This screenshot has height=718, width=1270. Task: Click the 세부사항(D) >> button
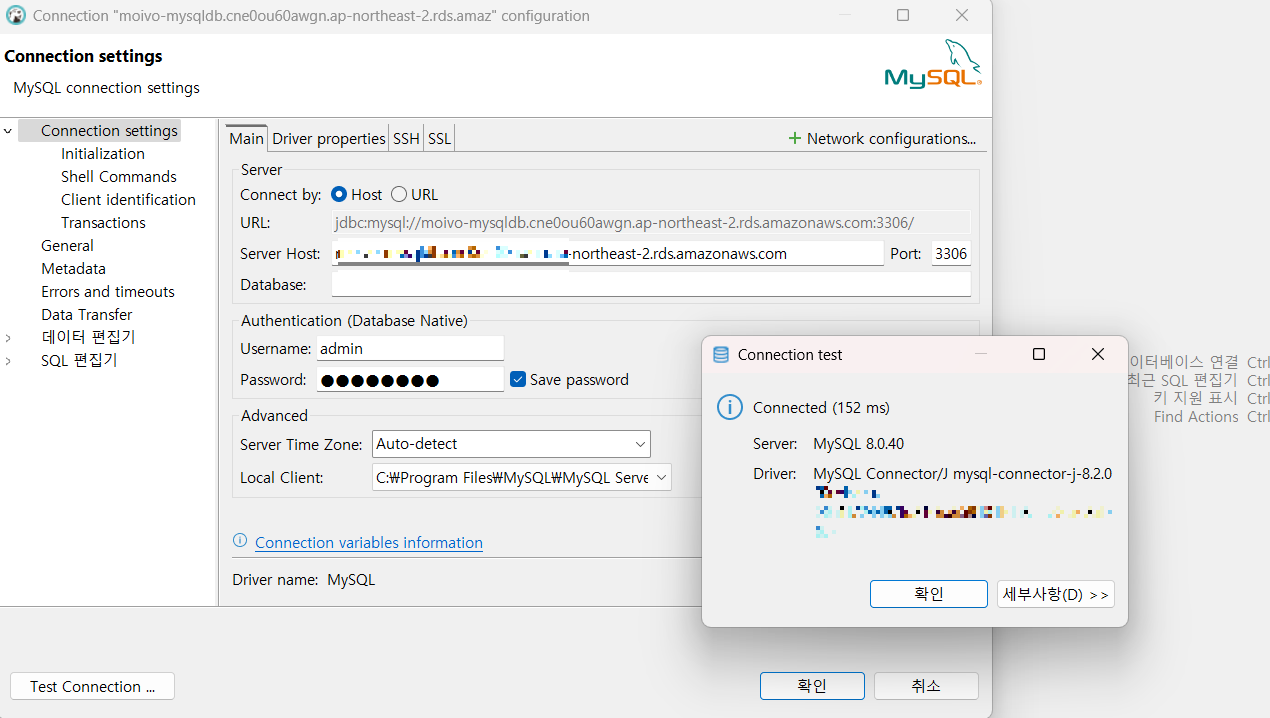tap(1056, 594)
